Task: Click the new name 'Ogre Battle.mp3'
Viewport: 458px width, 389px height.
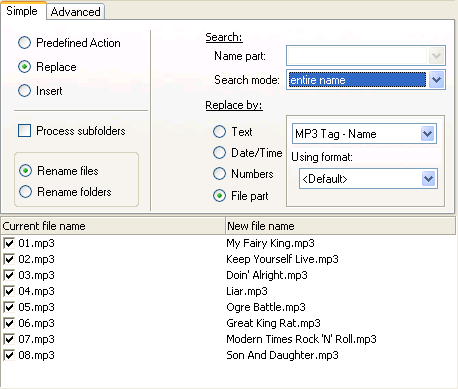Action: point(266,307)
